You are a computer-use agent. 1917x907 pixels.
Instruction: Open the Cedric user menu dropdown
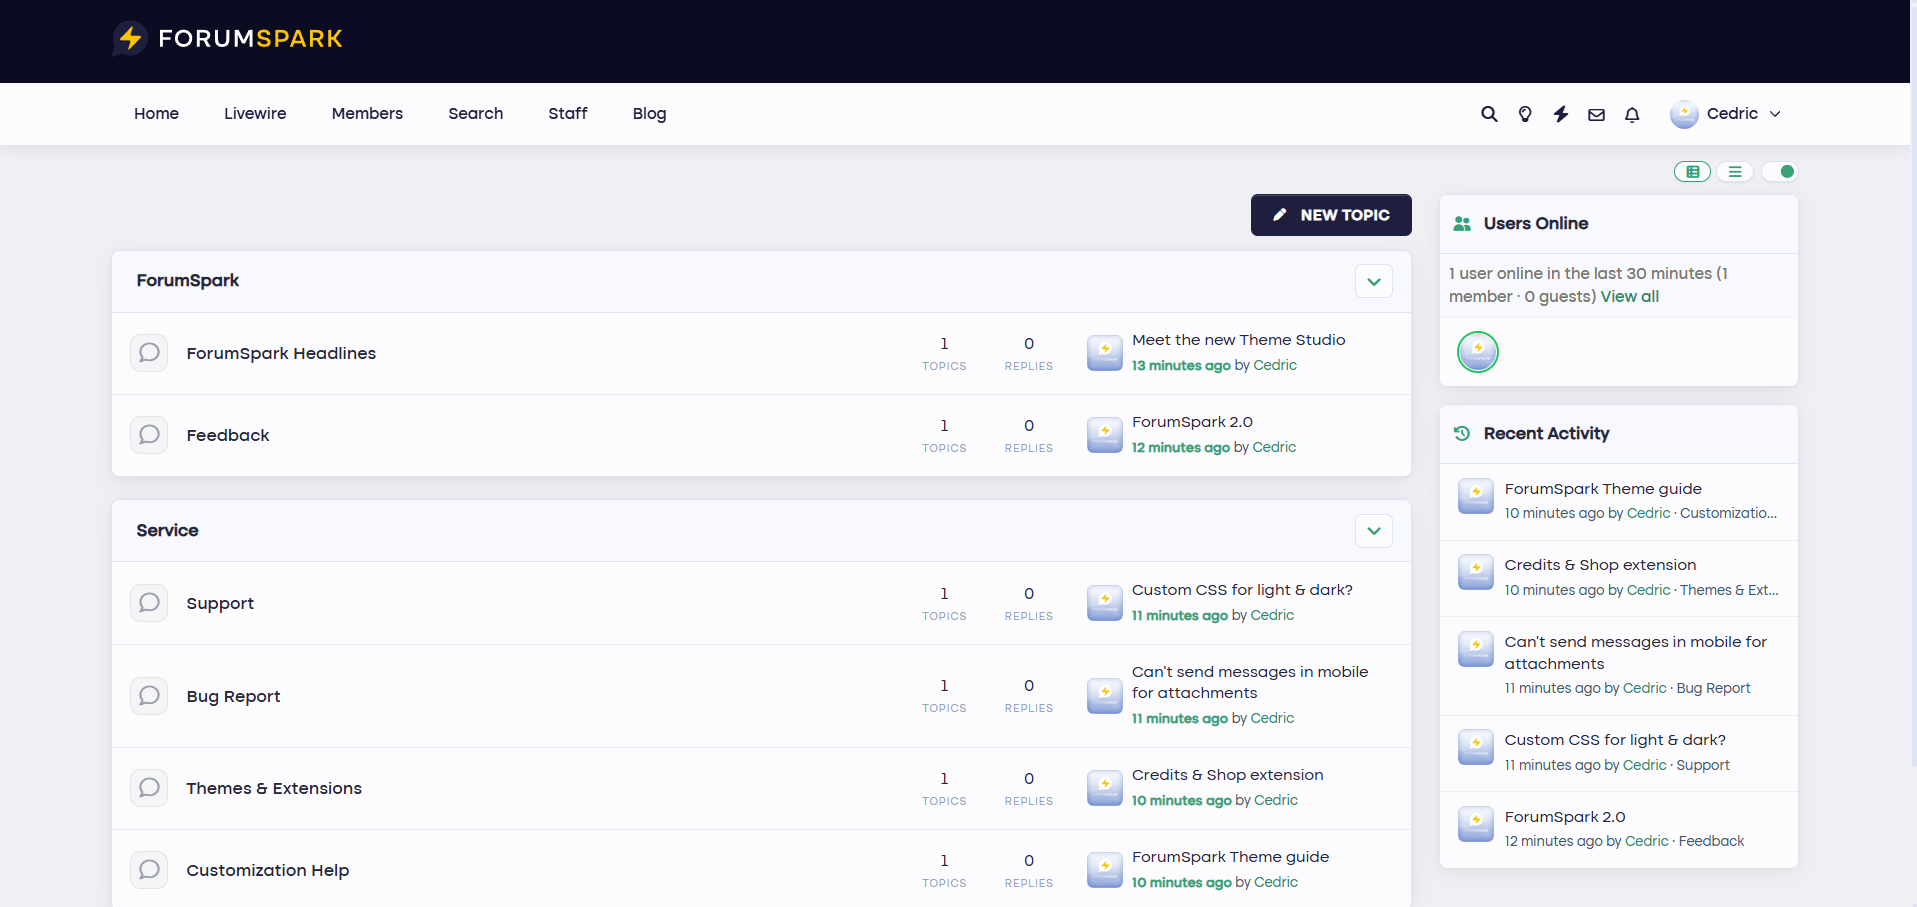click(x=1726, y=114)
